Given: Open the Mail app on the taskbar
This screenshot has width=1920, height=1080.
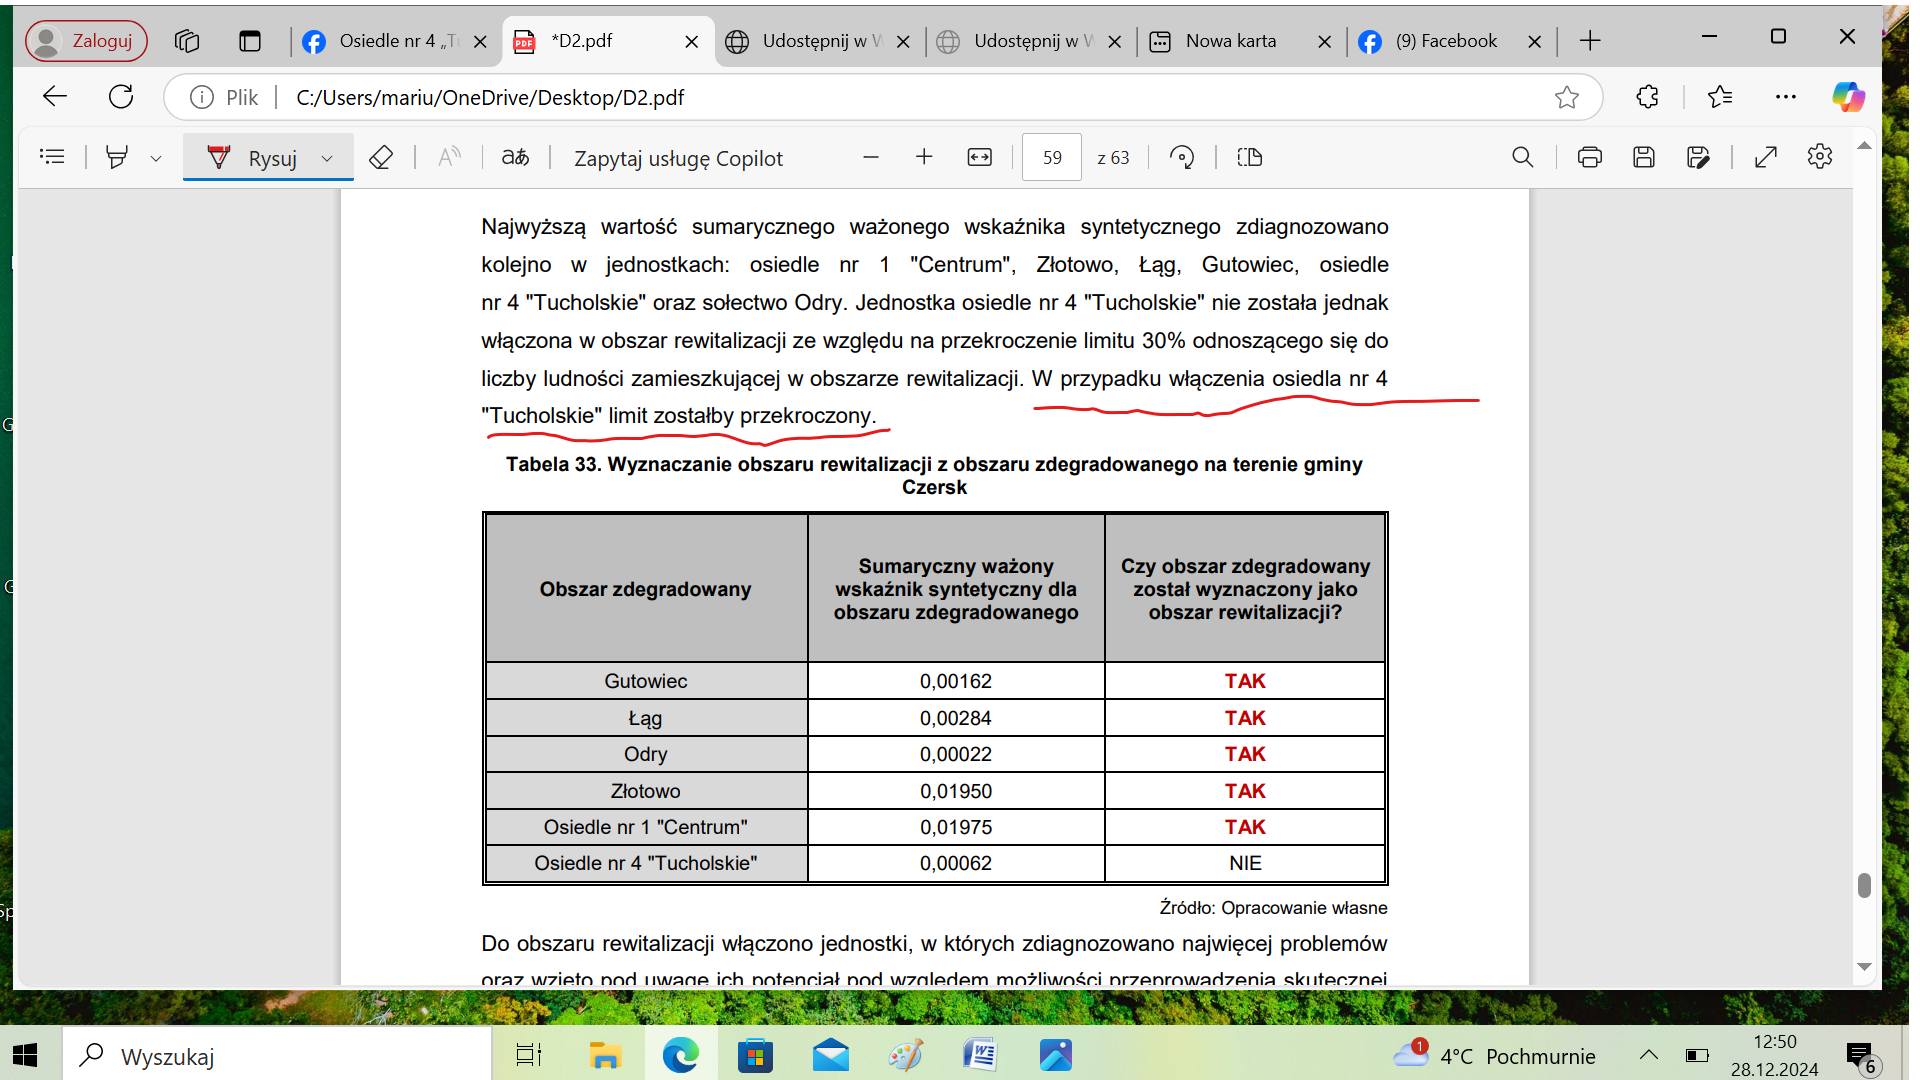Looking at the screenshot, I should 831,1055.
